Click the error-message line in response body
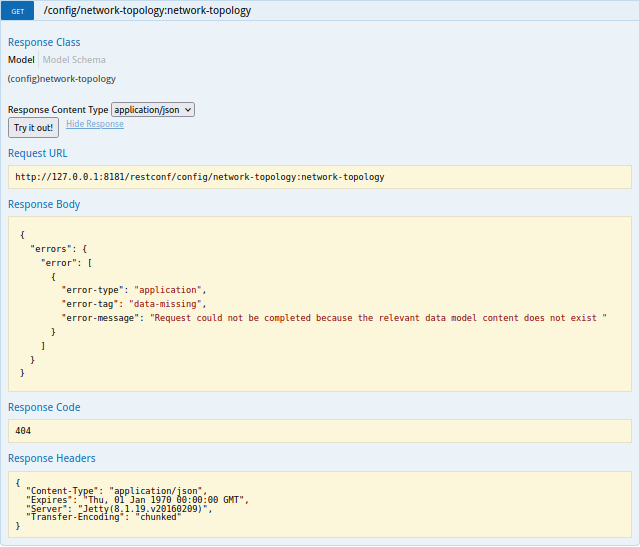Screen dimensions: 640x547 334,317
